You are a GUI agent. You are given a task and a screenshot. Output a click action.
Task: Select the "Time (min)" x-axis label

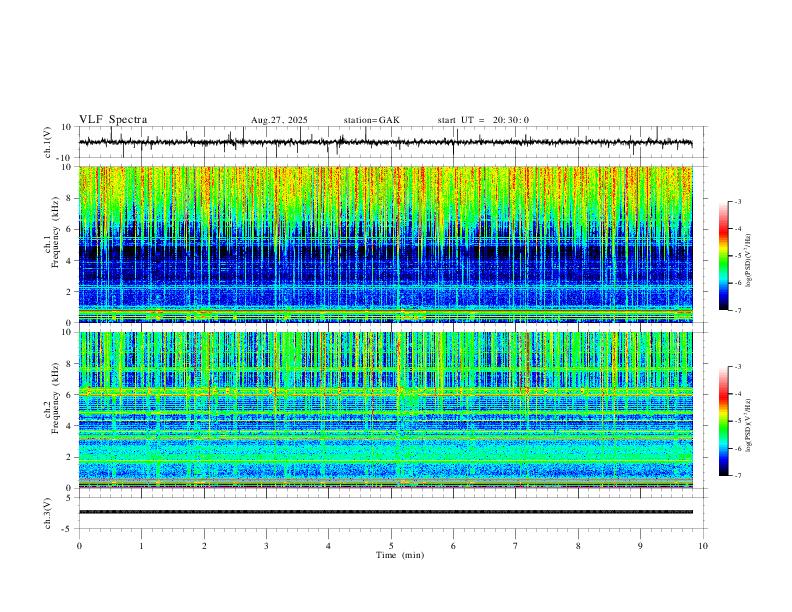click(400, 555)
